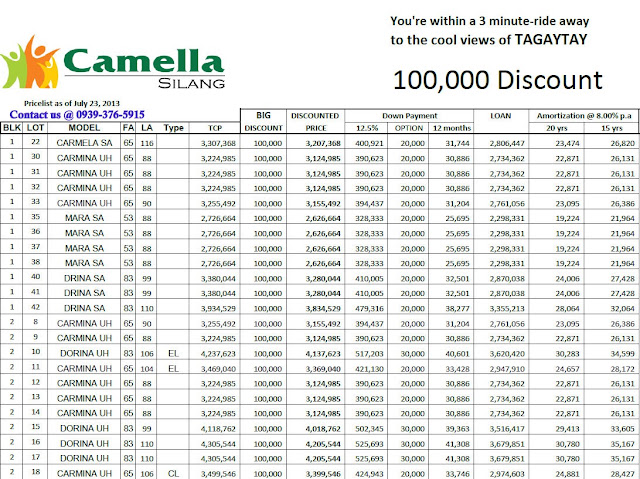Viewport: 640px width, 479px height.
Task: Select the 12.5% sub-header
Action: pyautogui.click(x=367, y=128)
